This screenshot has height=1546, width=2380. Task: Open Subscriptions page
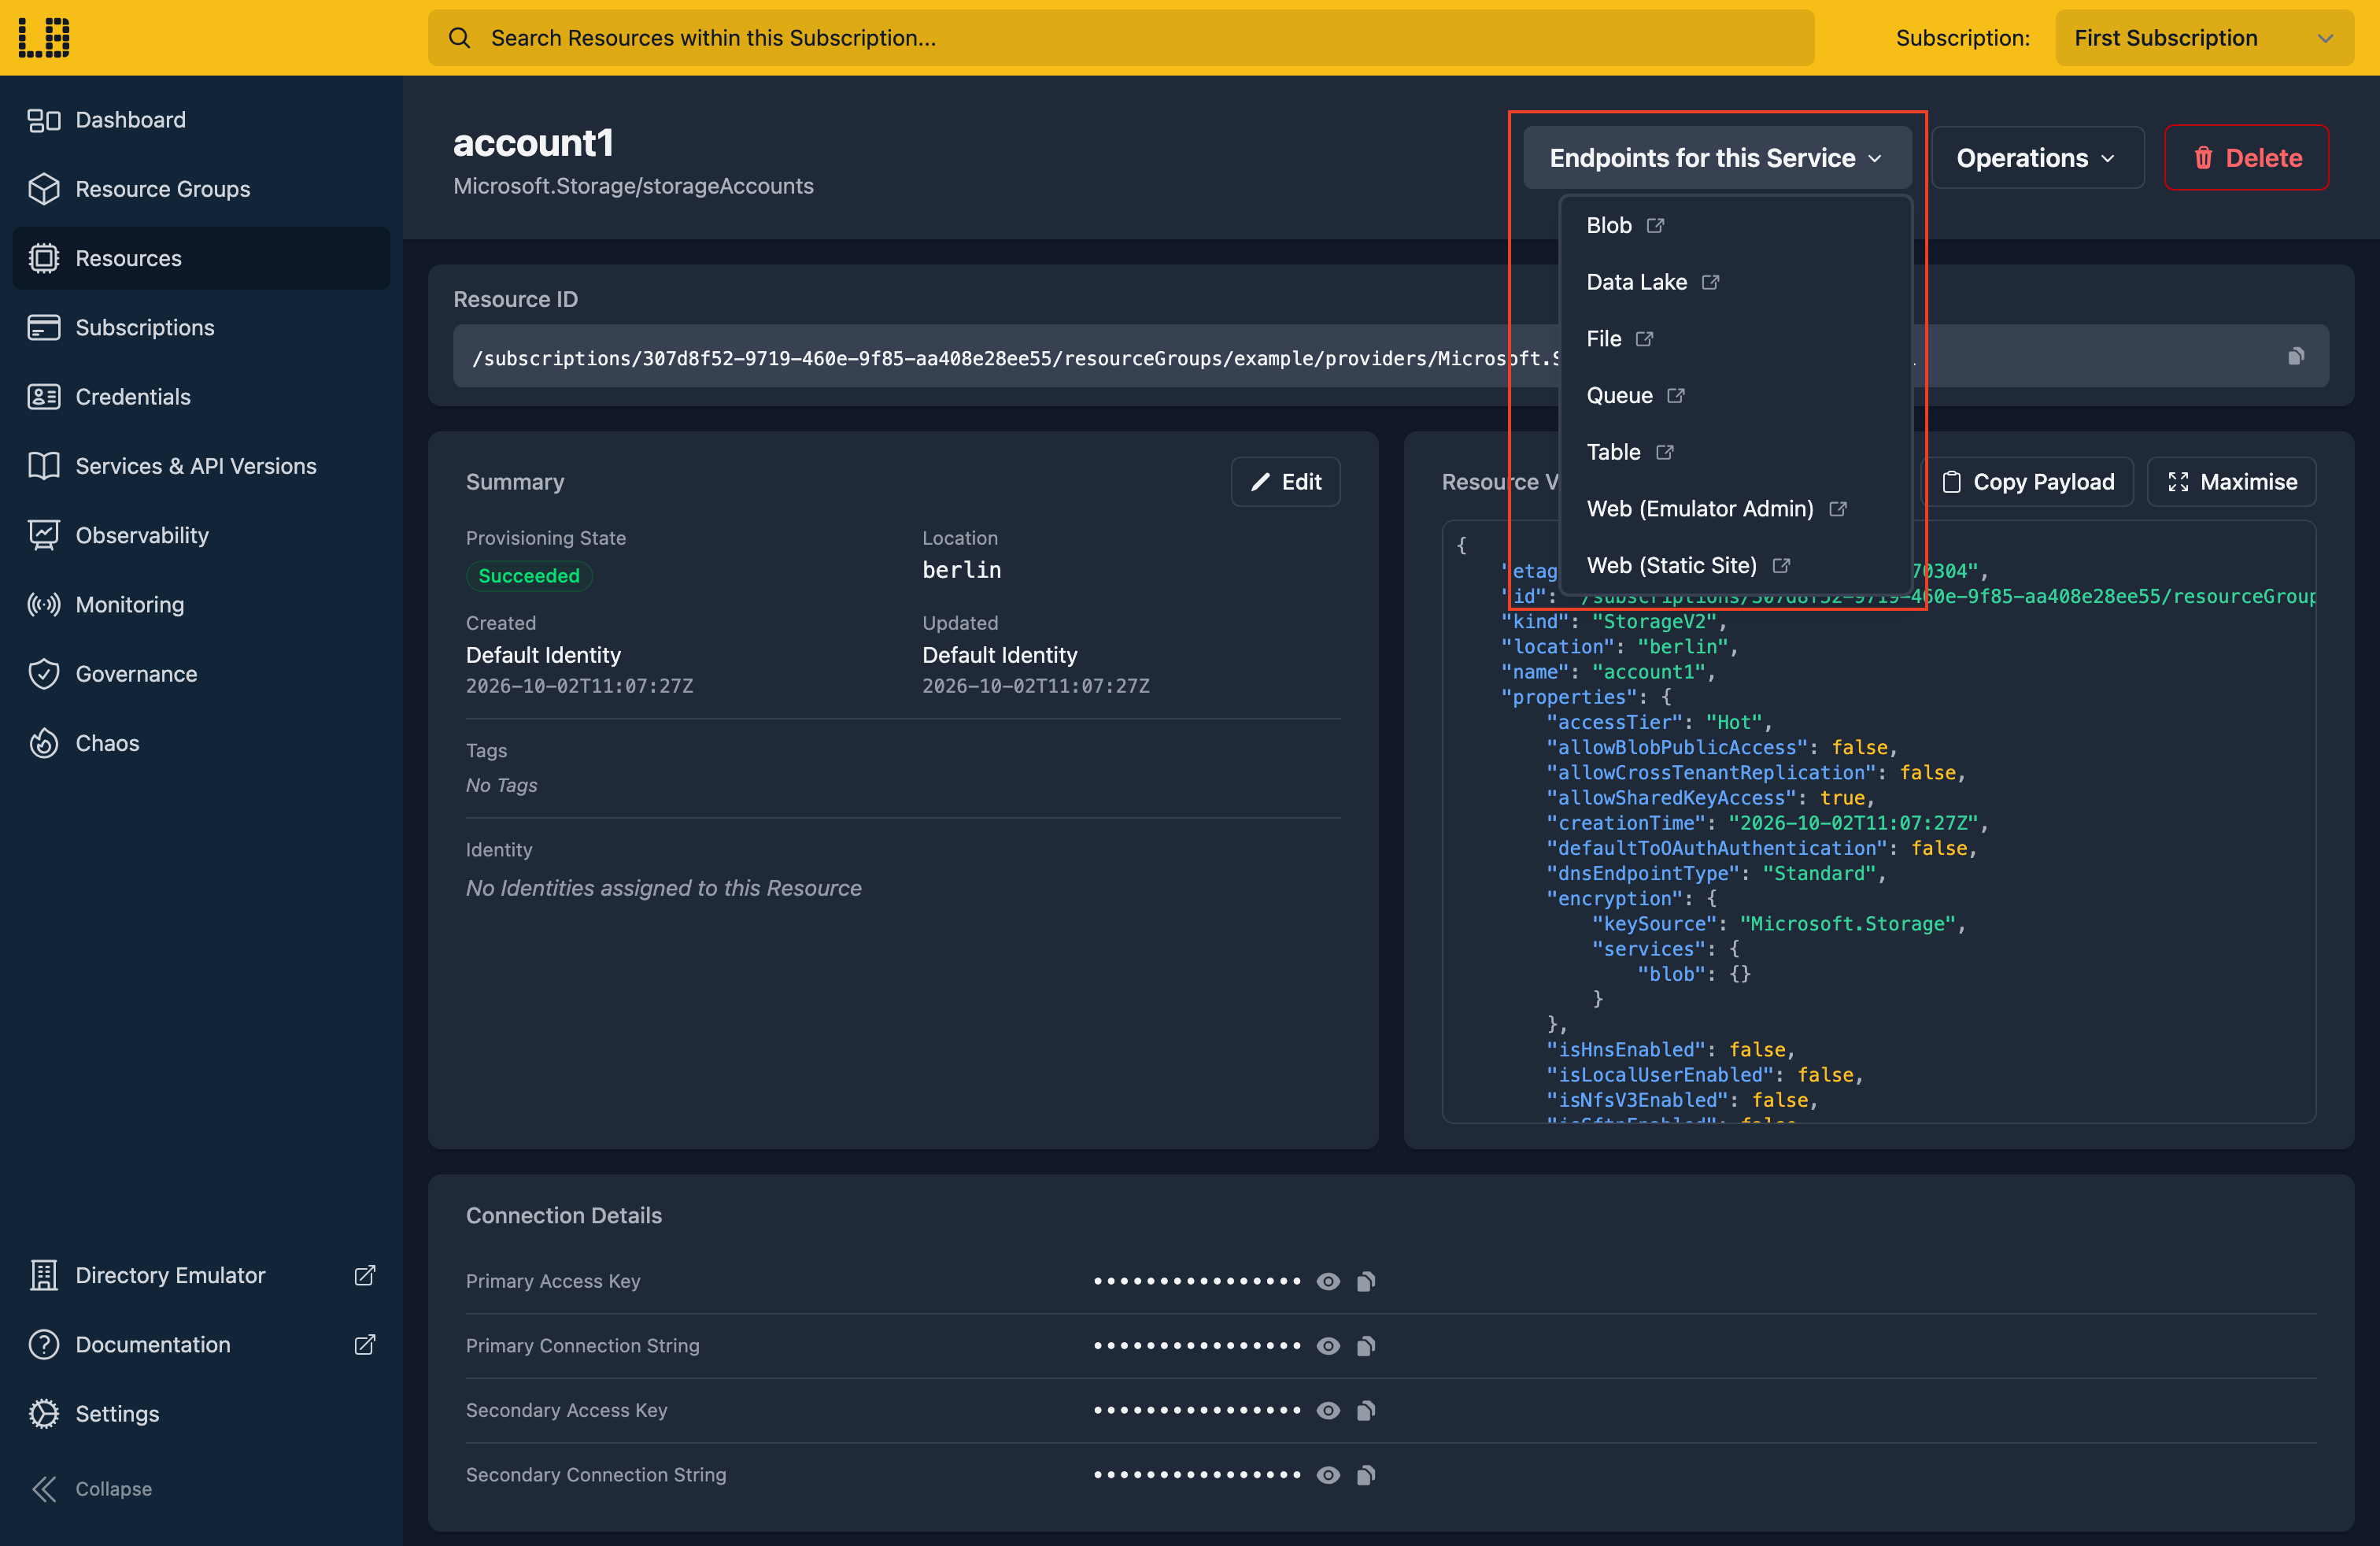[x=201, y=327]
